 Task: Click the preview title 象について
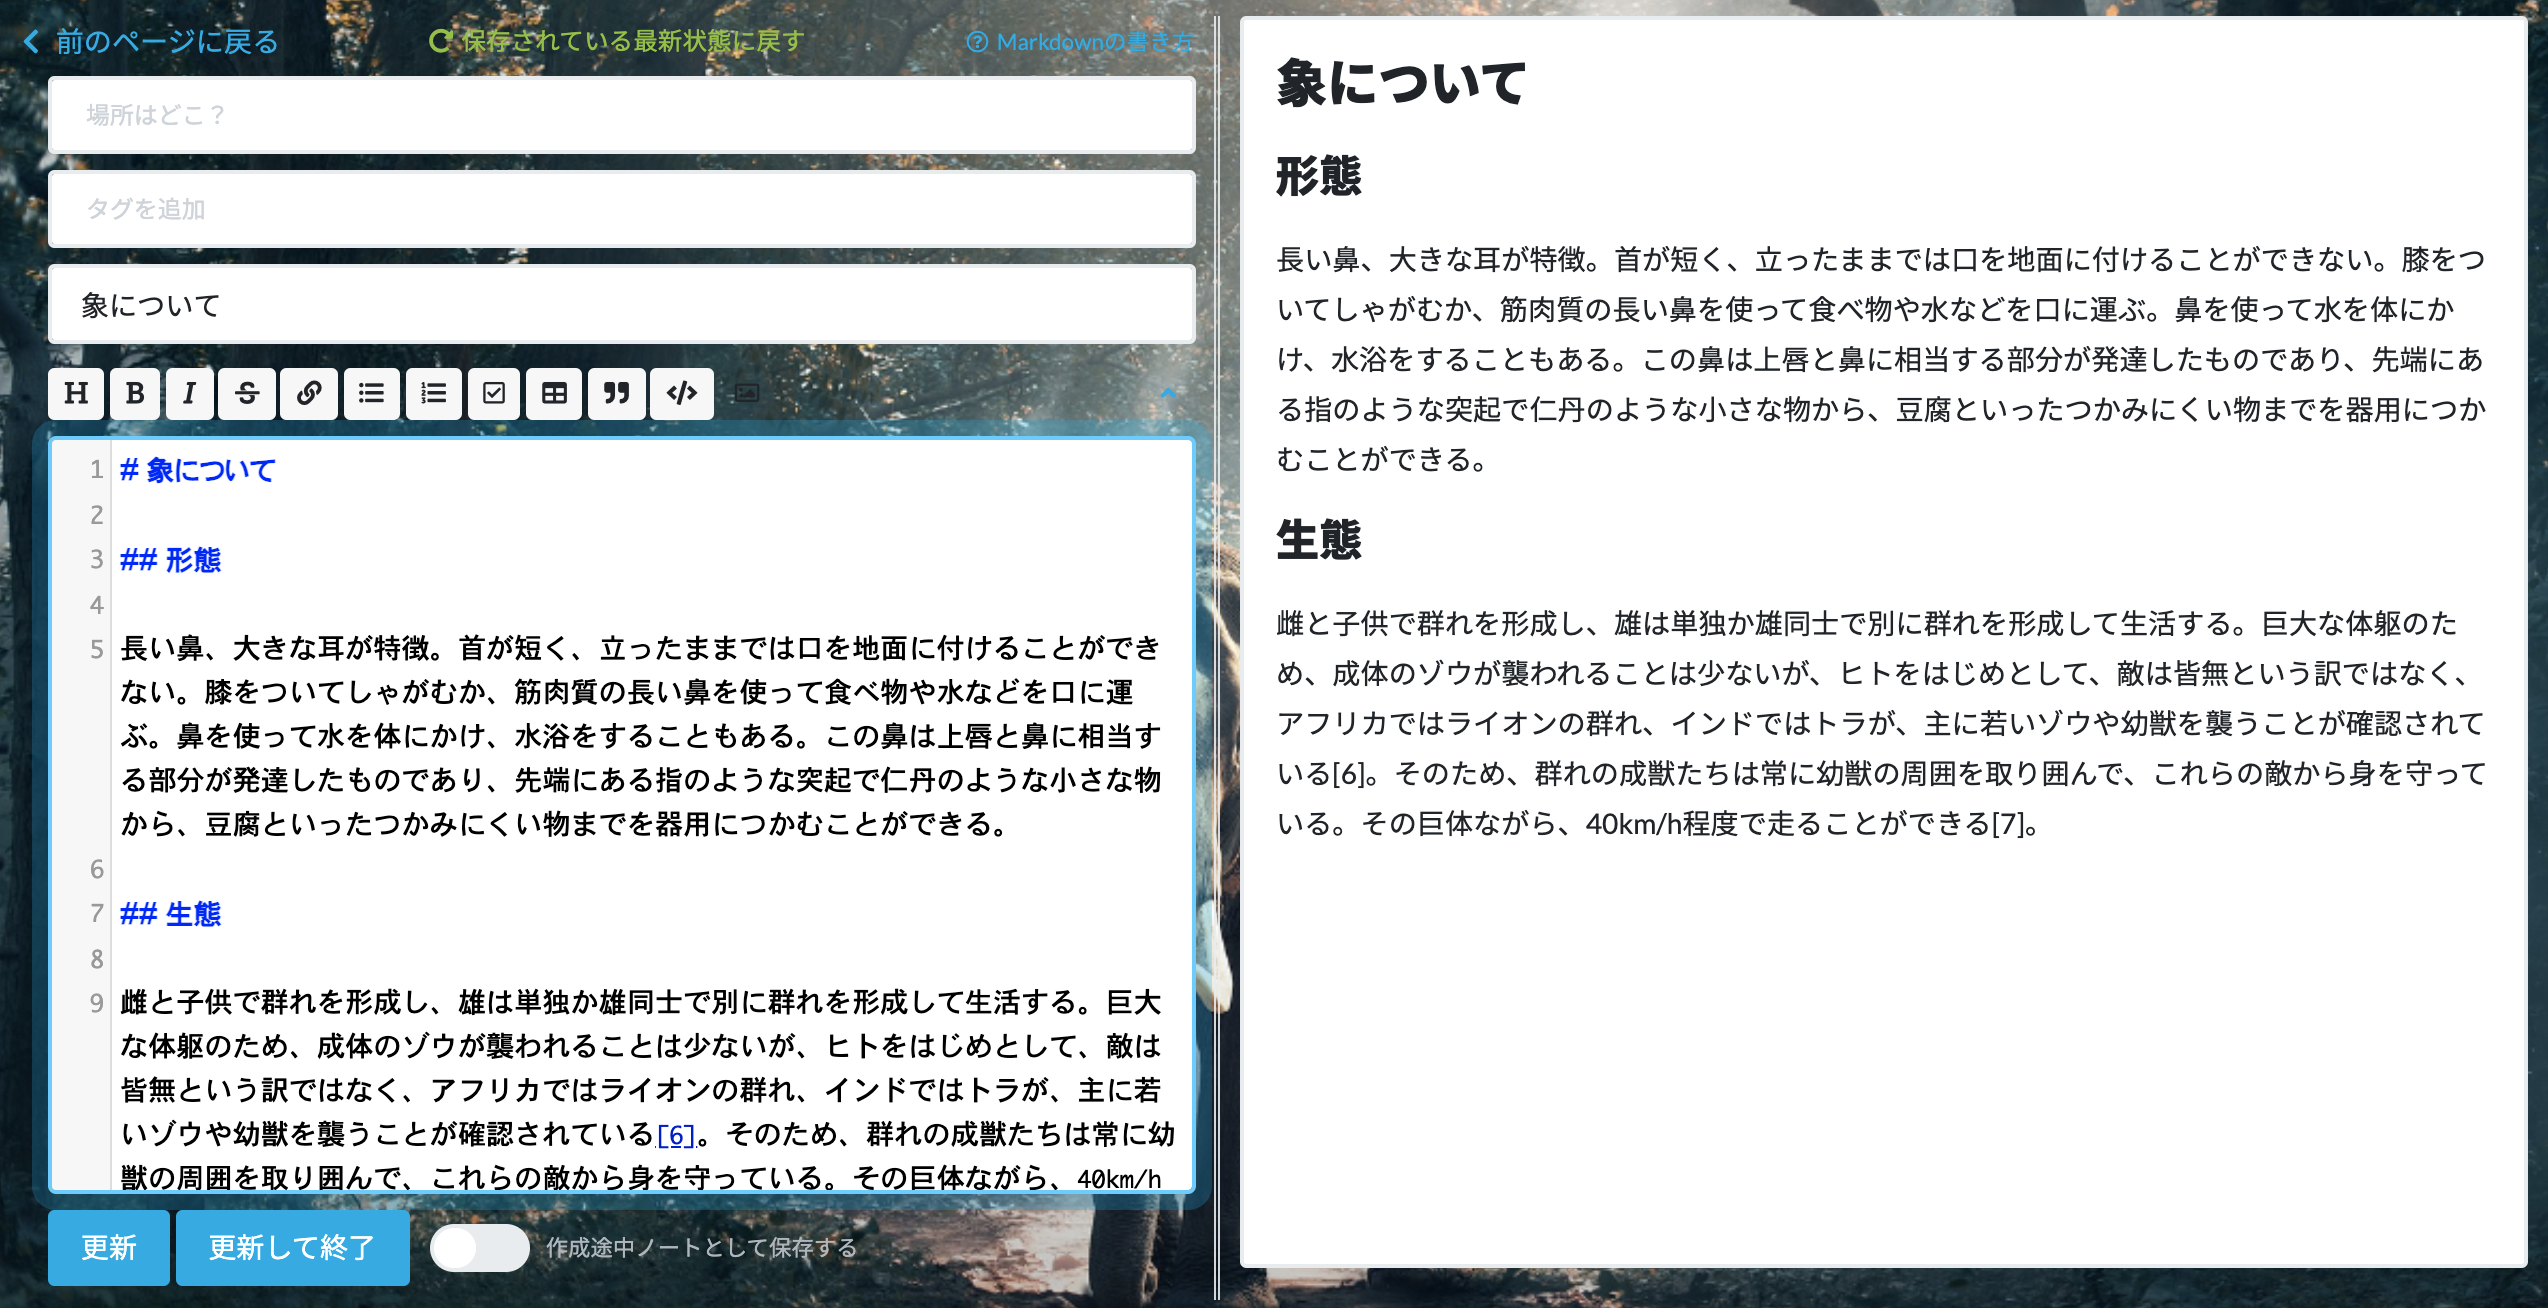(x=1402, y=83)
